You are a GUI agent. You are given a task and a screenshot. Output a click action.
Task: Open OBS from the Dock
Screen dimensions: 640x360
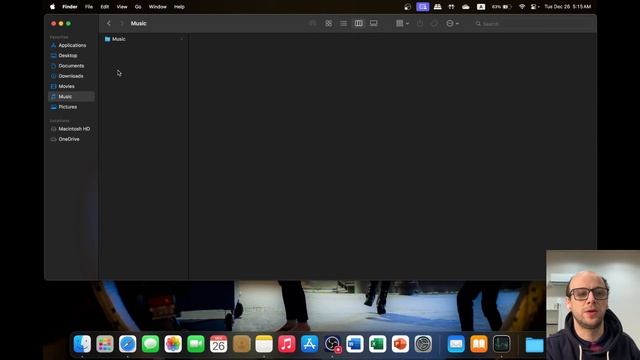(x=332, y=344)
